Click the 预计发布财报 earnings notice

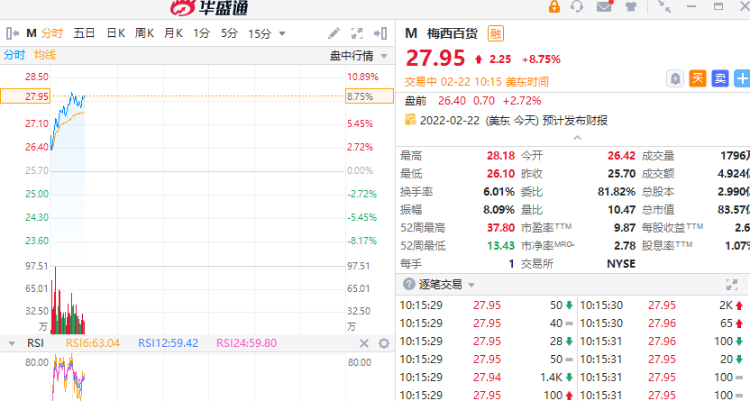tap(575, 120)
